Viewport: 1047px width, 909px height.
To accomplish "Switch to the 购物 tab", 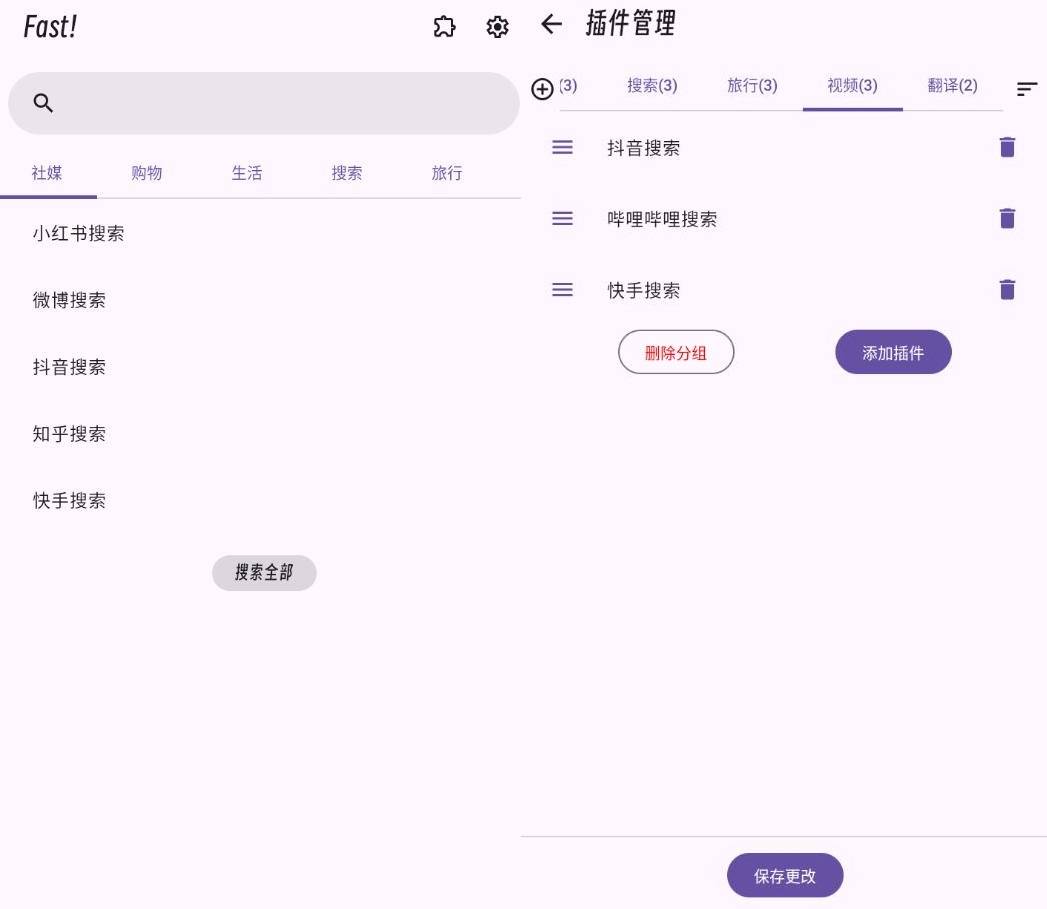I will point(146,173).
